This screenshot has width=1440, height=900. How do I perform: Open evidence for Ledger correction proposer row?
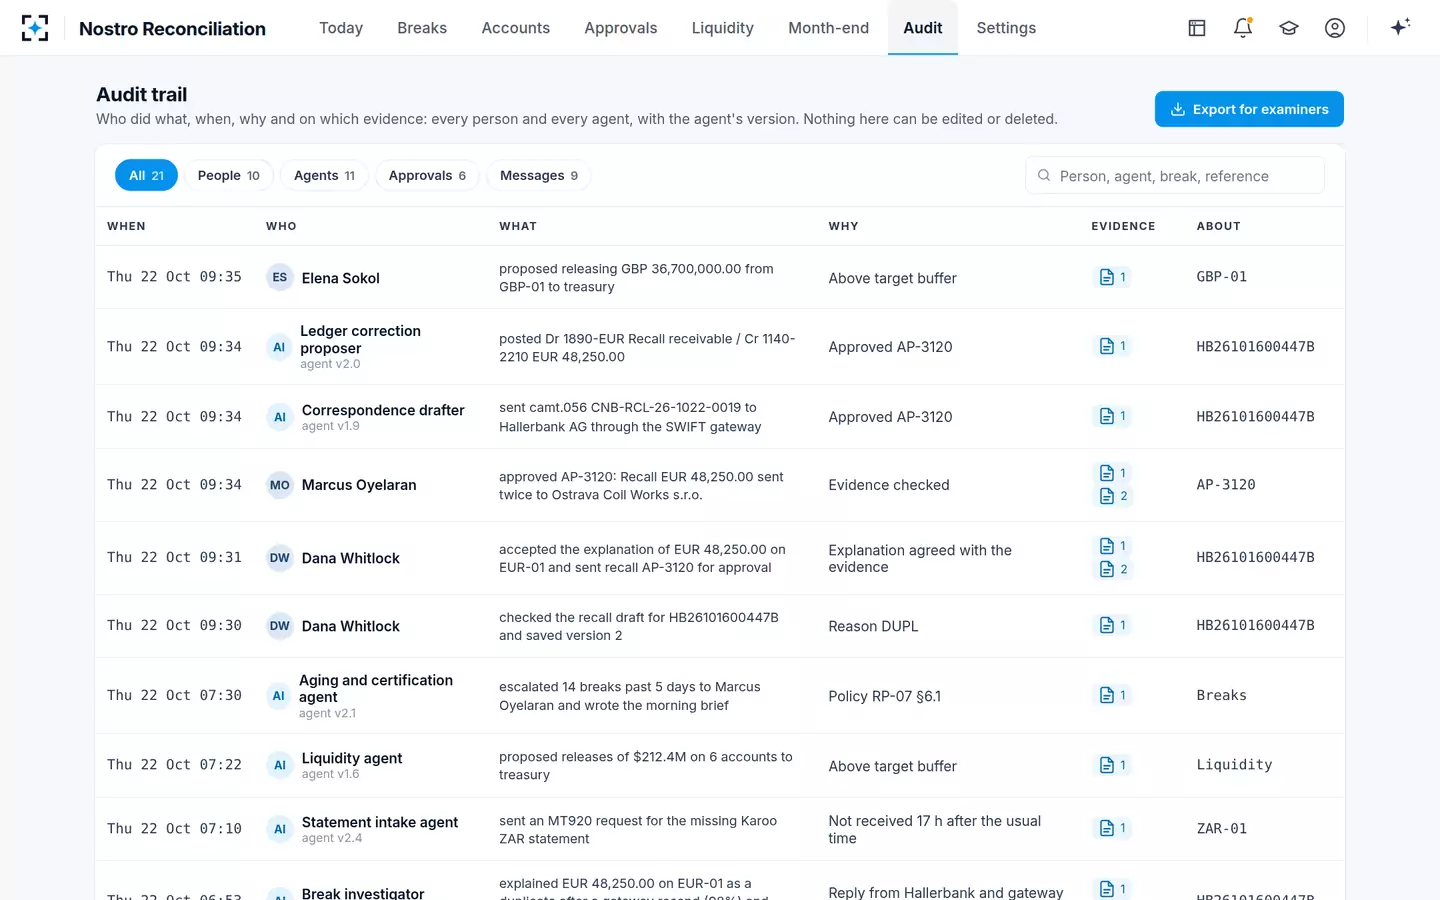1113,346
